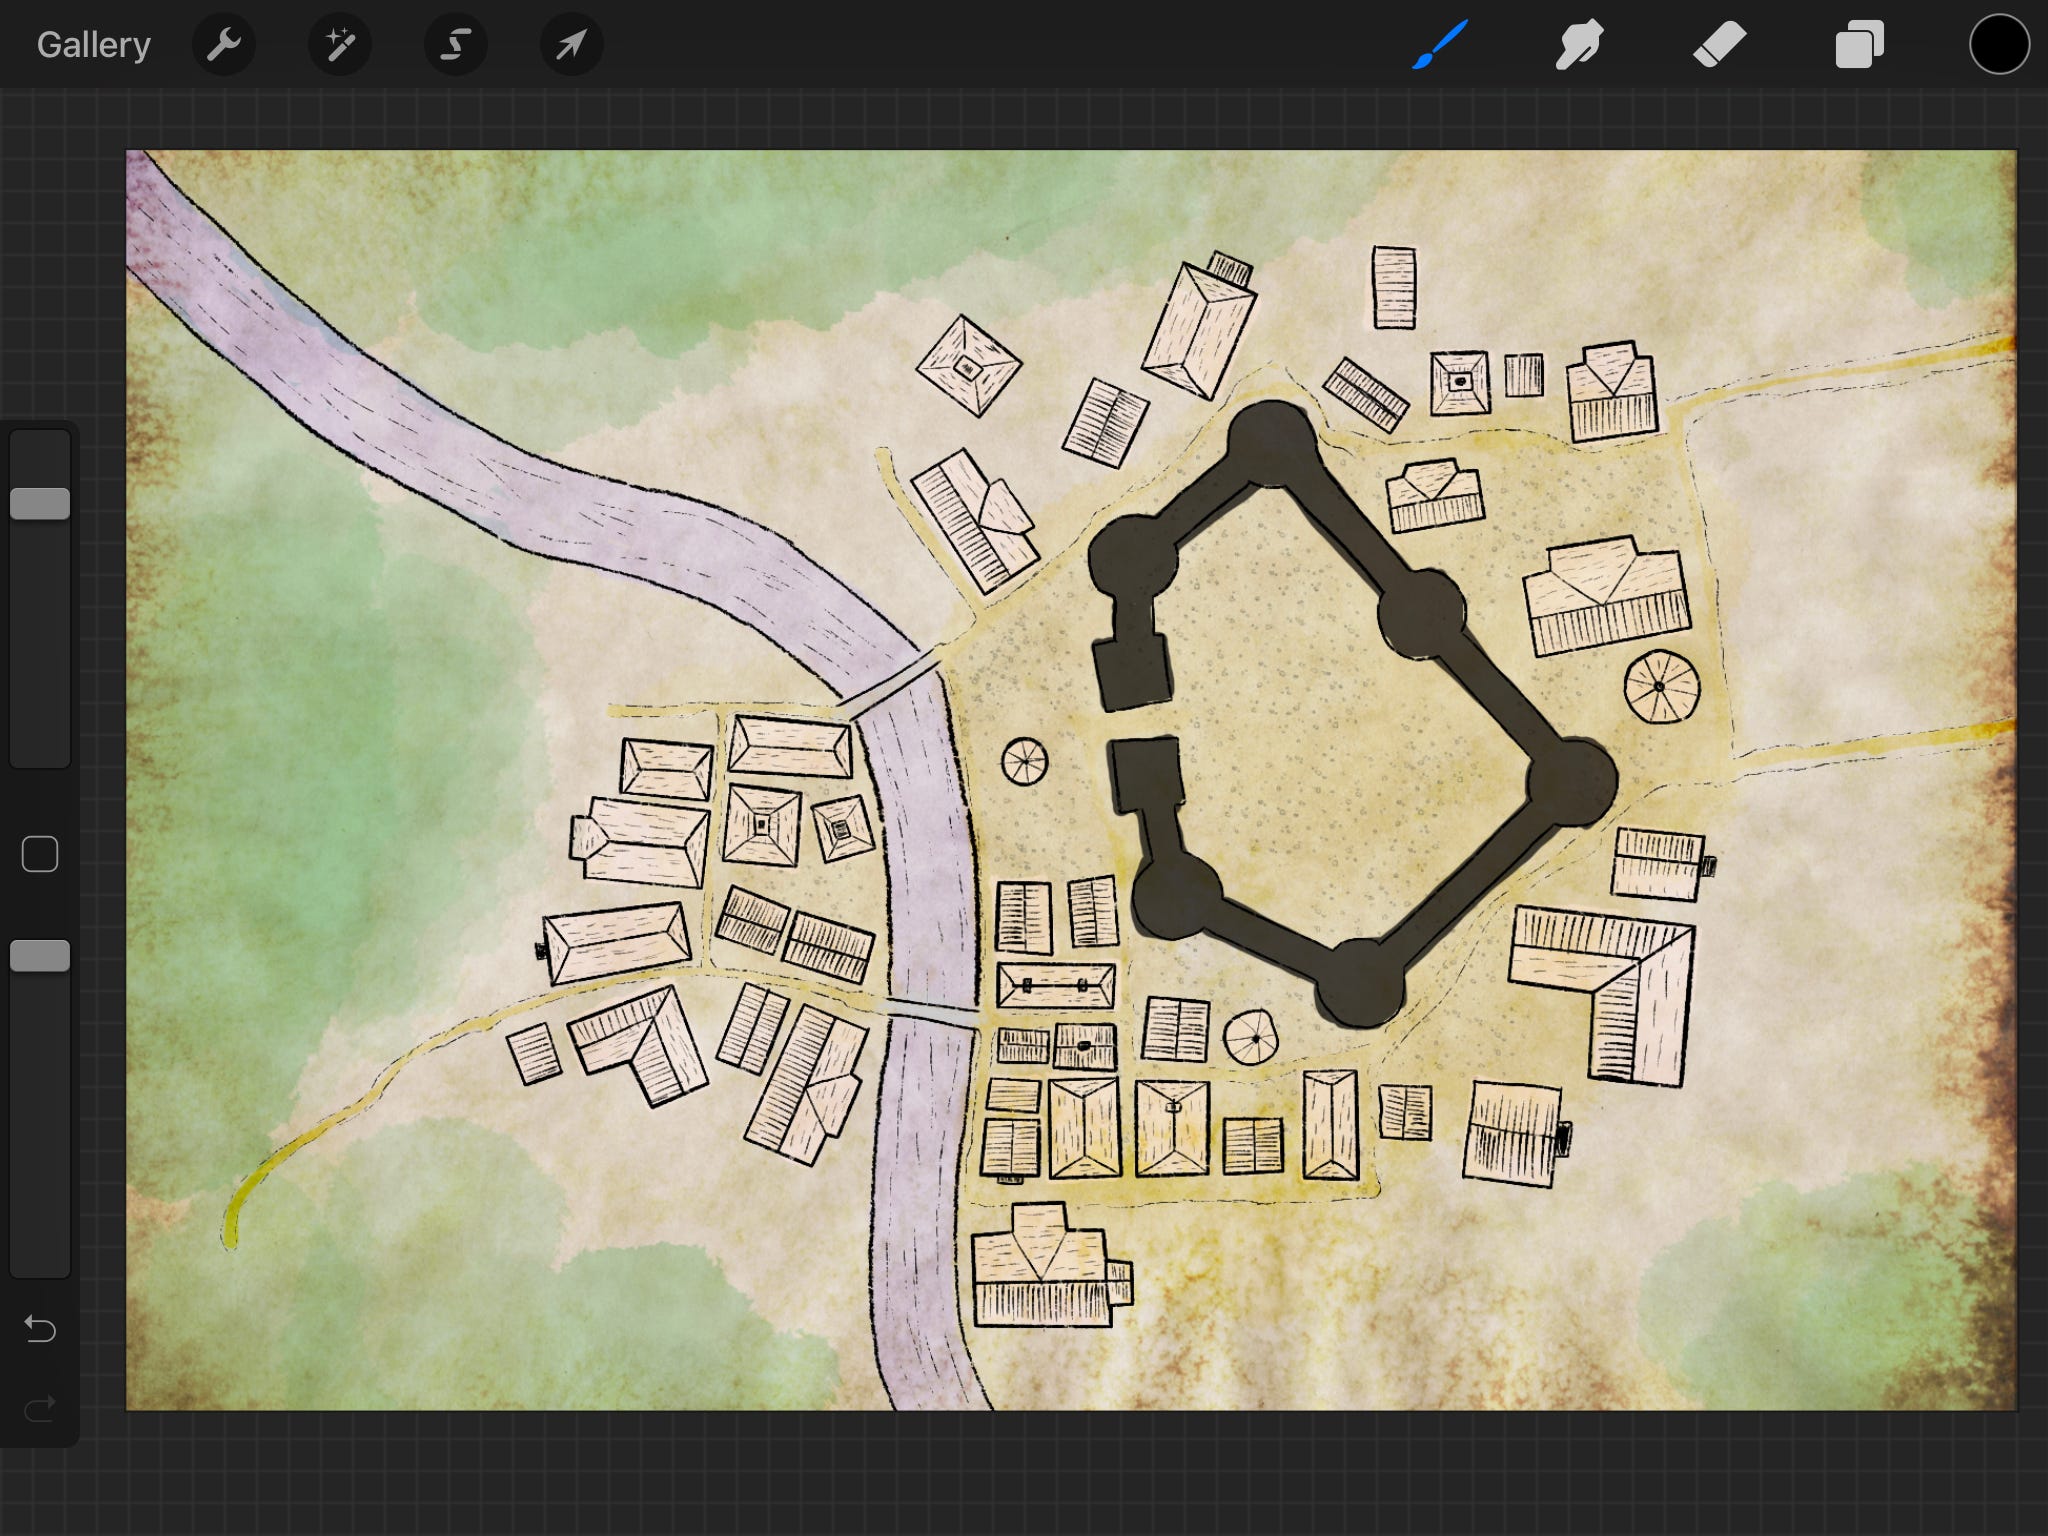Open the Layers panel
Screen dimensions: 2048x1536
1859,45
